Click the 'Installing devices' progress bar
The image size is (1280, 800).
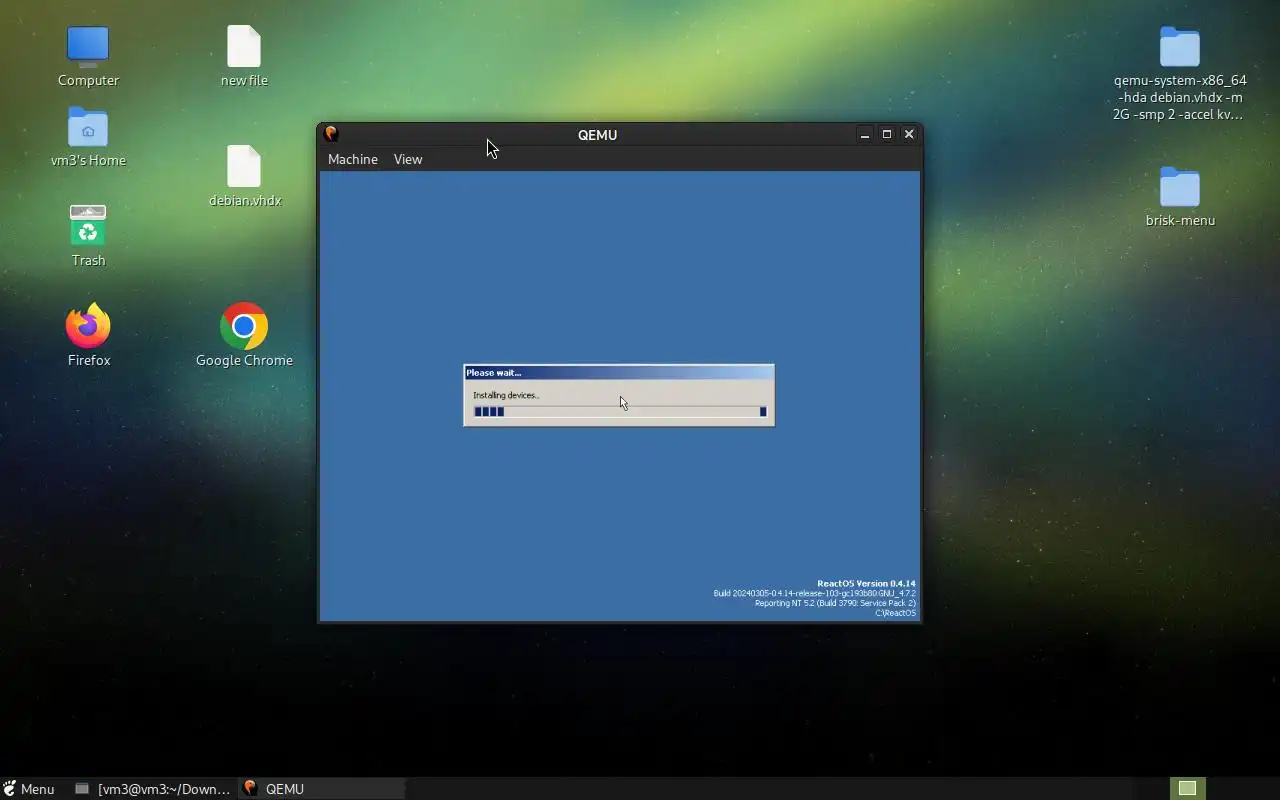point(620,412)
